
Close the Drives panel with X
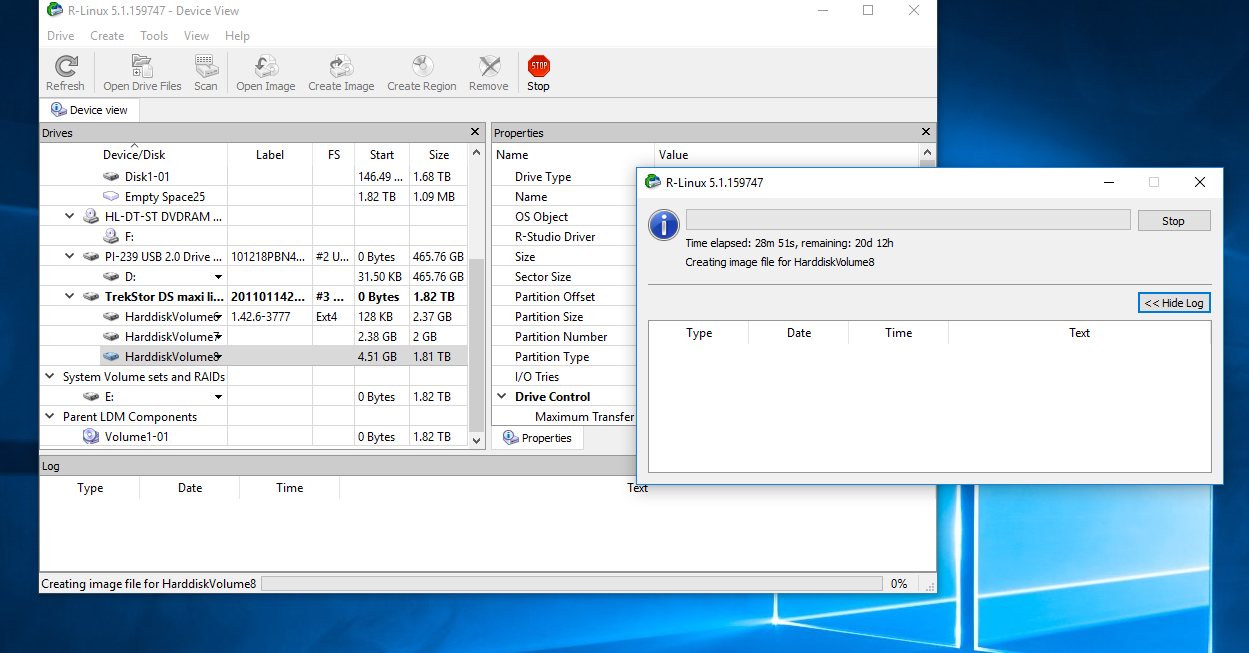[475, 132]
